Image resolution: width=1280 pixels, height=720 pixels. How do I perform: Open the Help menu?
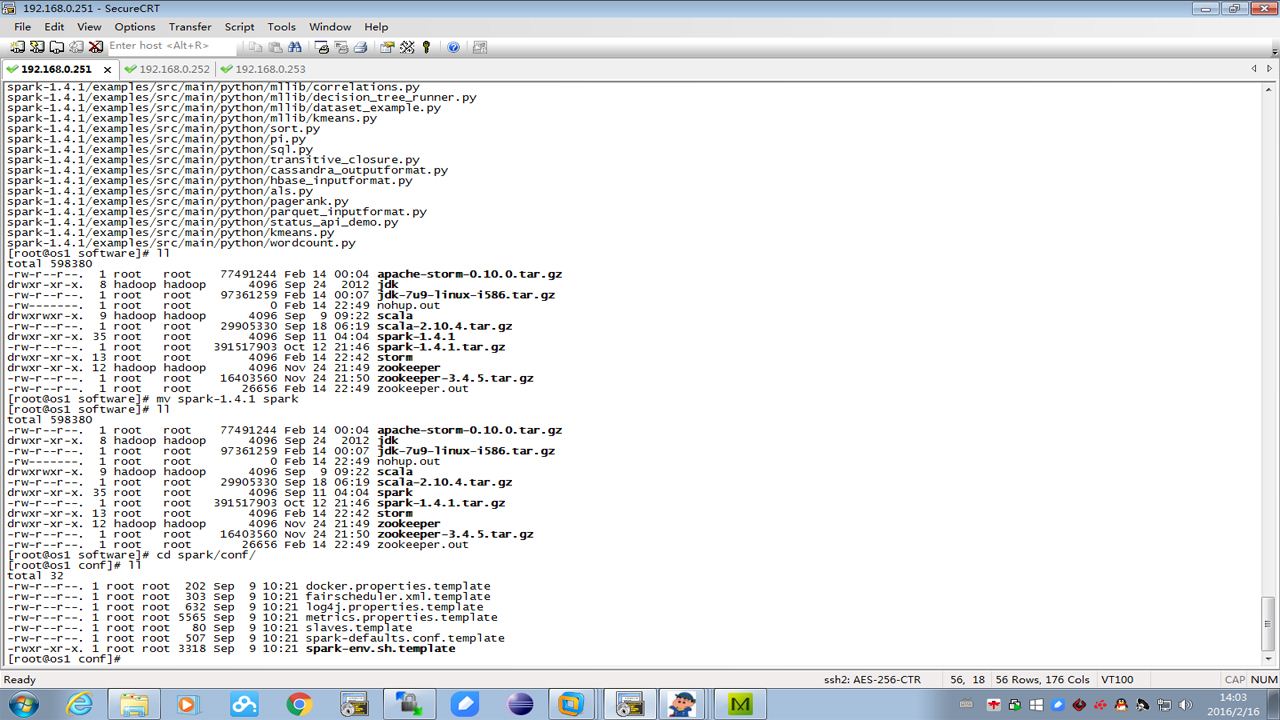[376, 27]
